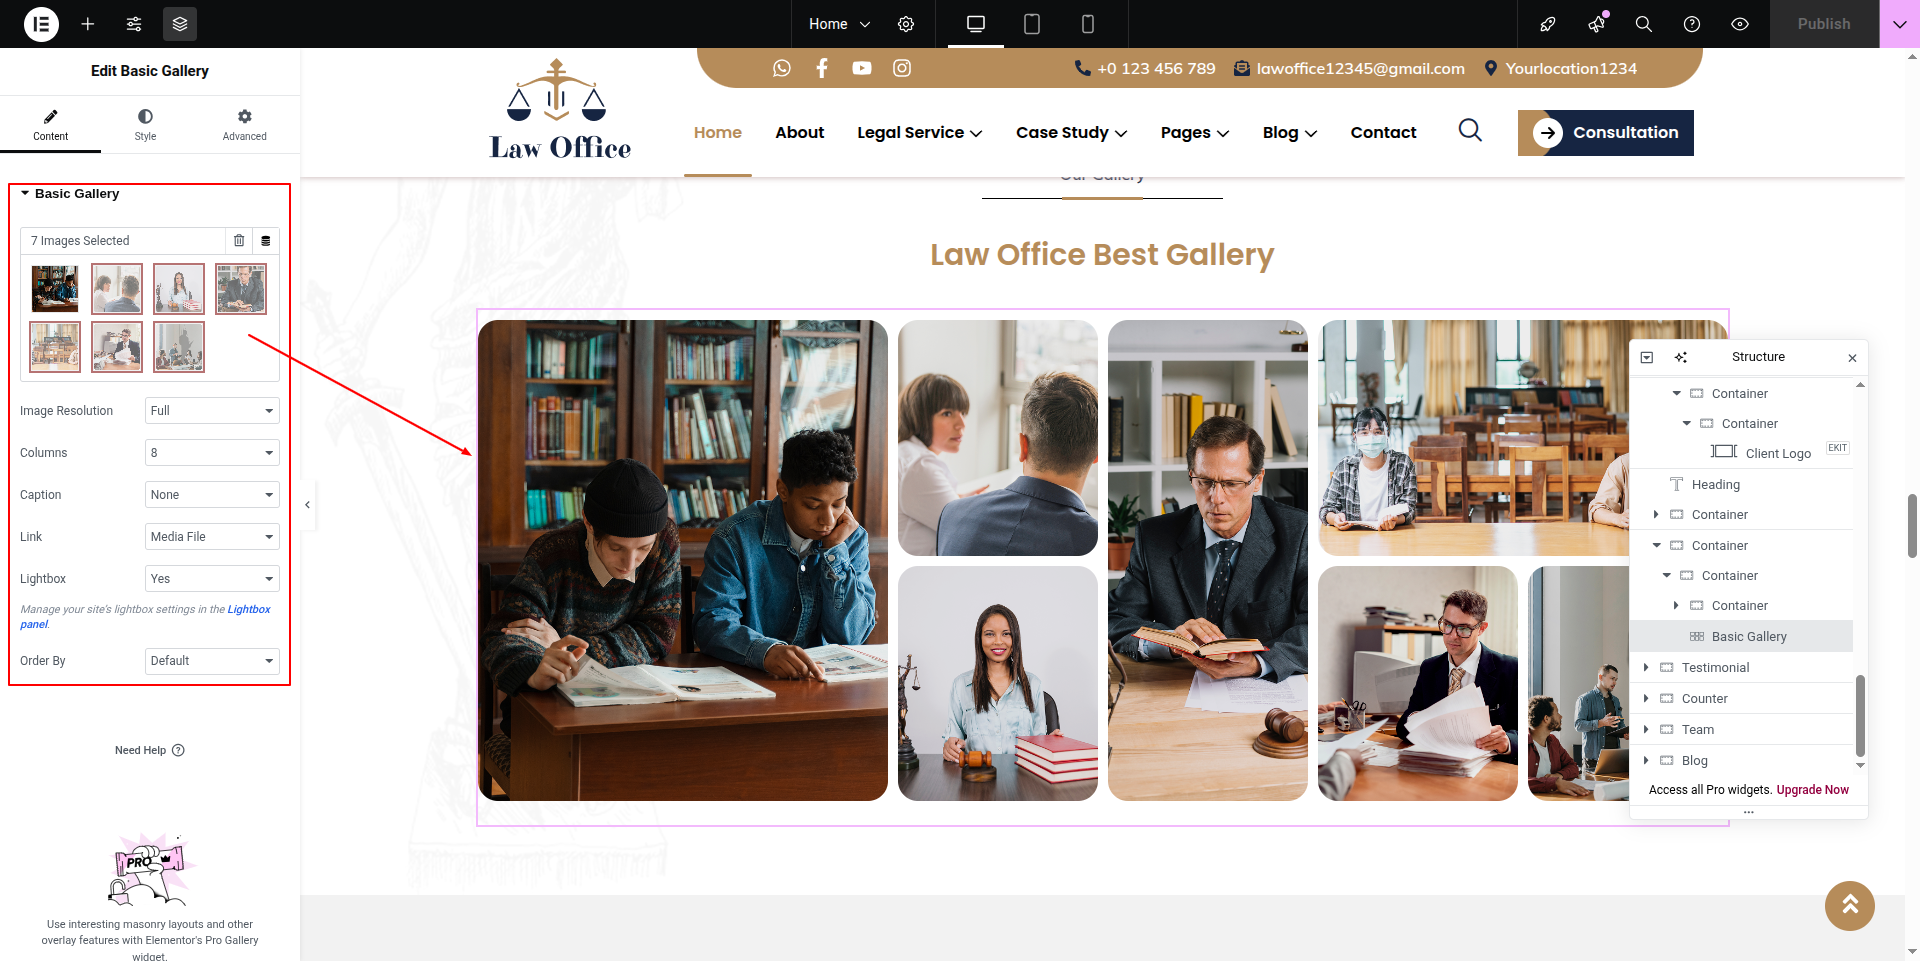Open the What's New megaphone icon
1920x961 pixels.
1597,24
